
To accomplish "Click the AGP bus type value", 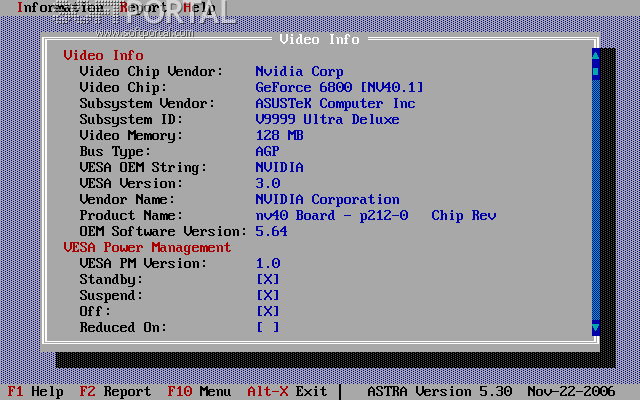I will (x=268, y=151).
